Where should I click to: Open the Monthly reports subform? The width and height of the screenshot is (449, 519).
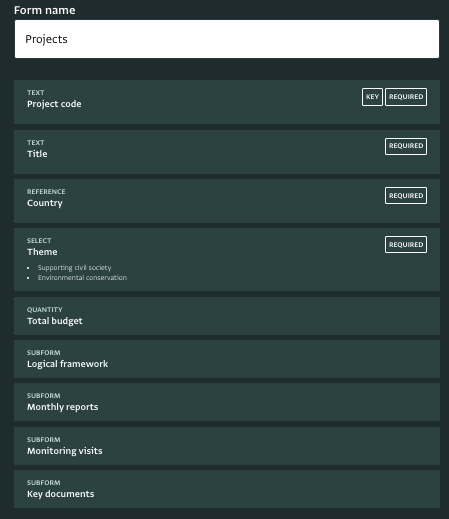227,402
